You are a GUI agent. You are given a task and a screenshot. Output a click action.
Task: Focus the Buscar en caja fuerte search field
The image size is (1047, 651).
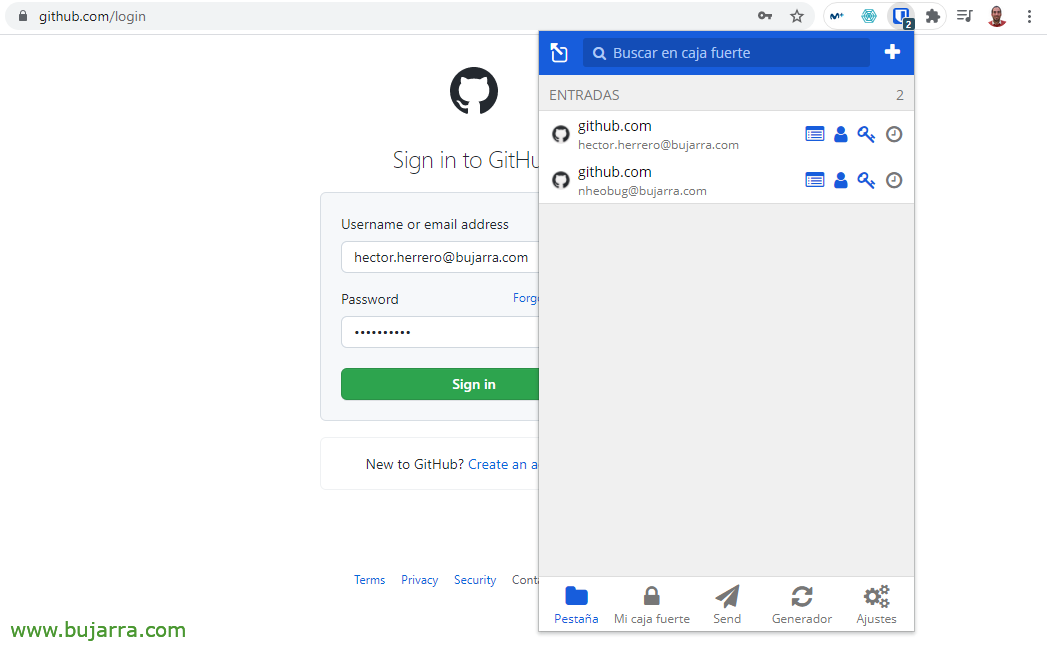pos(726,53)
